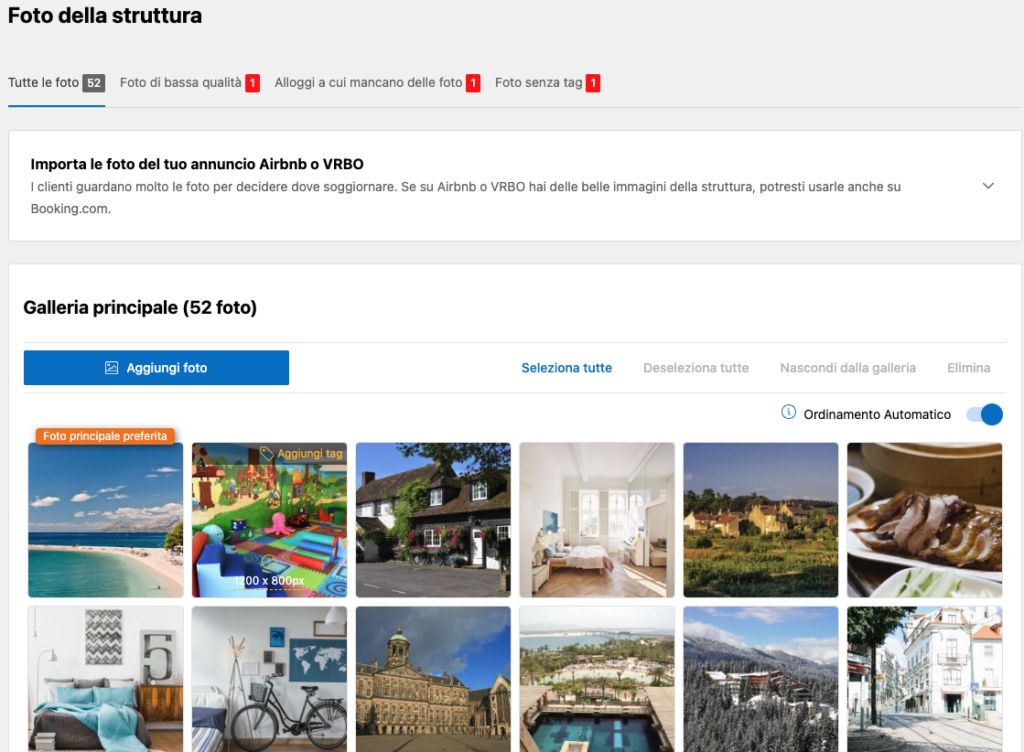Click the info icon beside Ordinamento Automatico
Image resolution: width=1024 pixels, height=752 pixels.
pyautogui.click(x=788, y=413)
